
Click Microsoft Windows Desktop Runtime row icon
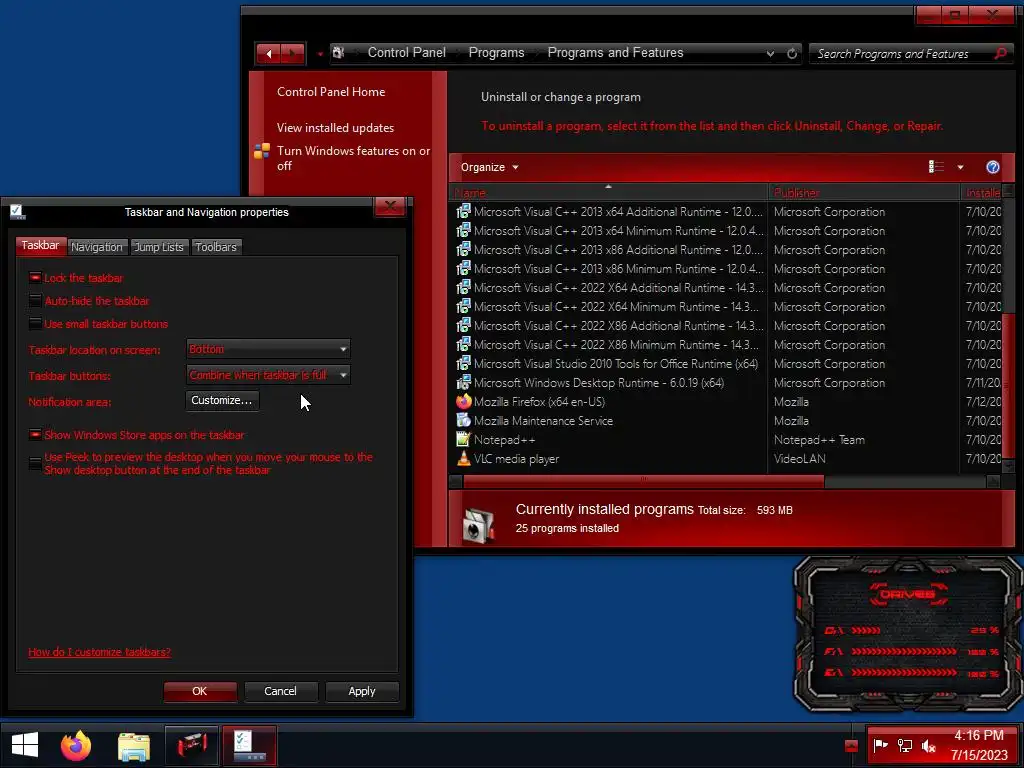(463, 383)
